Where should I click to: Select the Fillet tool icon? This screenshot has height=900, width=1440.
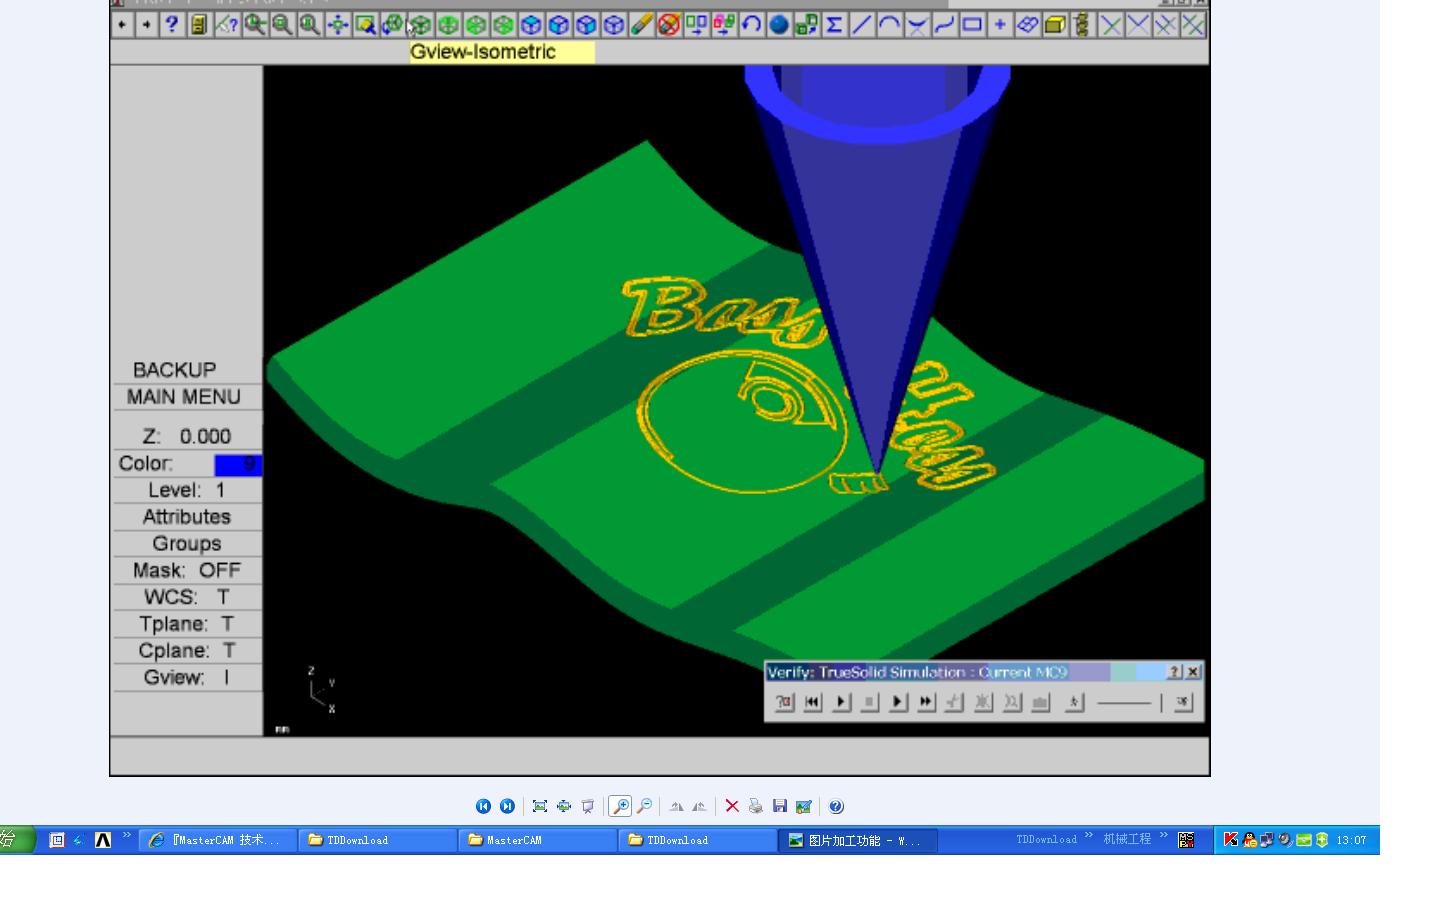point(917,25)
